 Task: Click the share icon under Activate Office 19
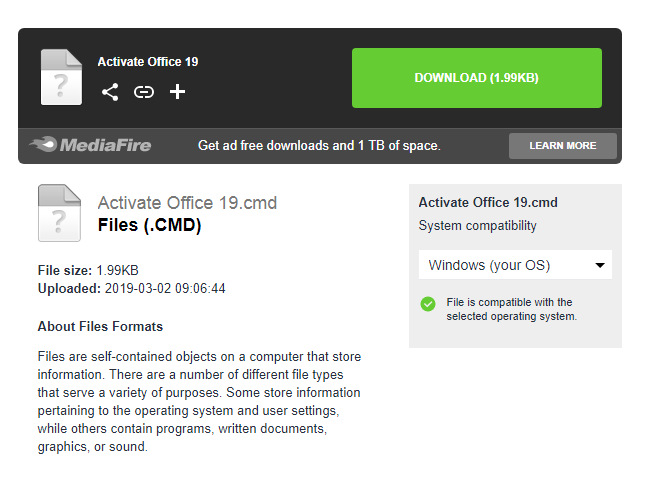click(110, 92)
